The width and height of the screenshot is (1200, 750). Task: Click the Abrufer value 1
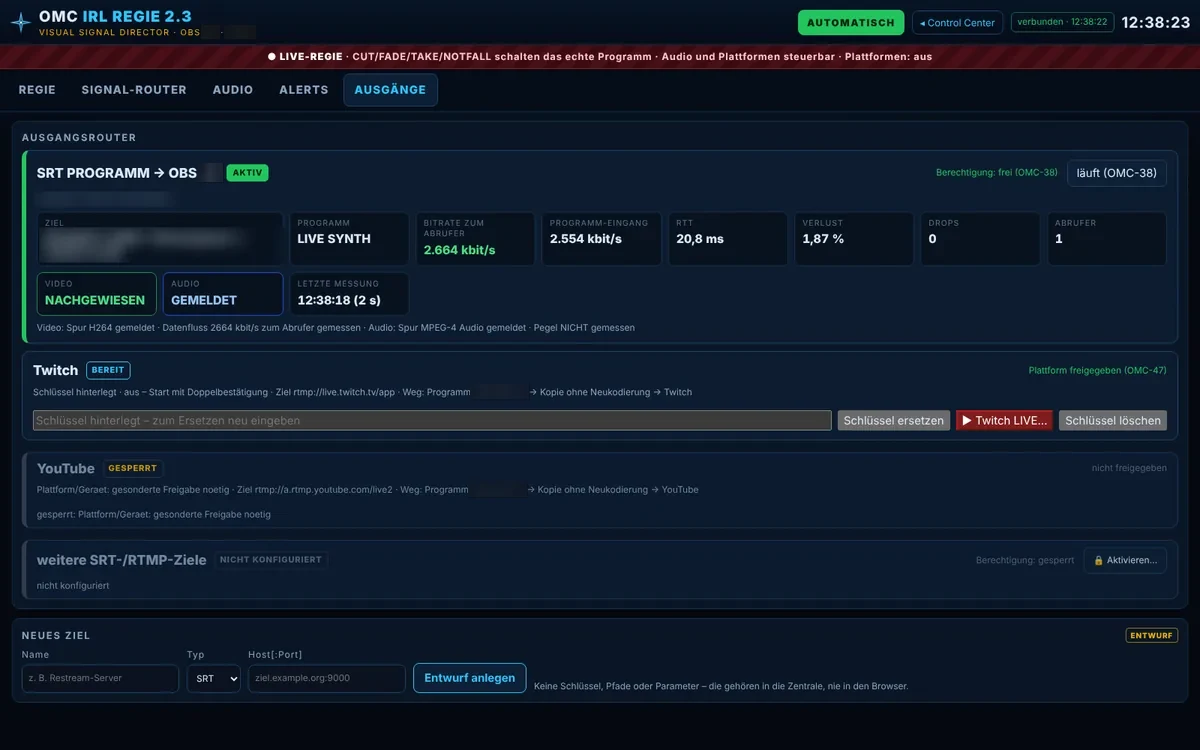pos(1059,239)
